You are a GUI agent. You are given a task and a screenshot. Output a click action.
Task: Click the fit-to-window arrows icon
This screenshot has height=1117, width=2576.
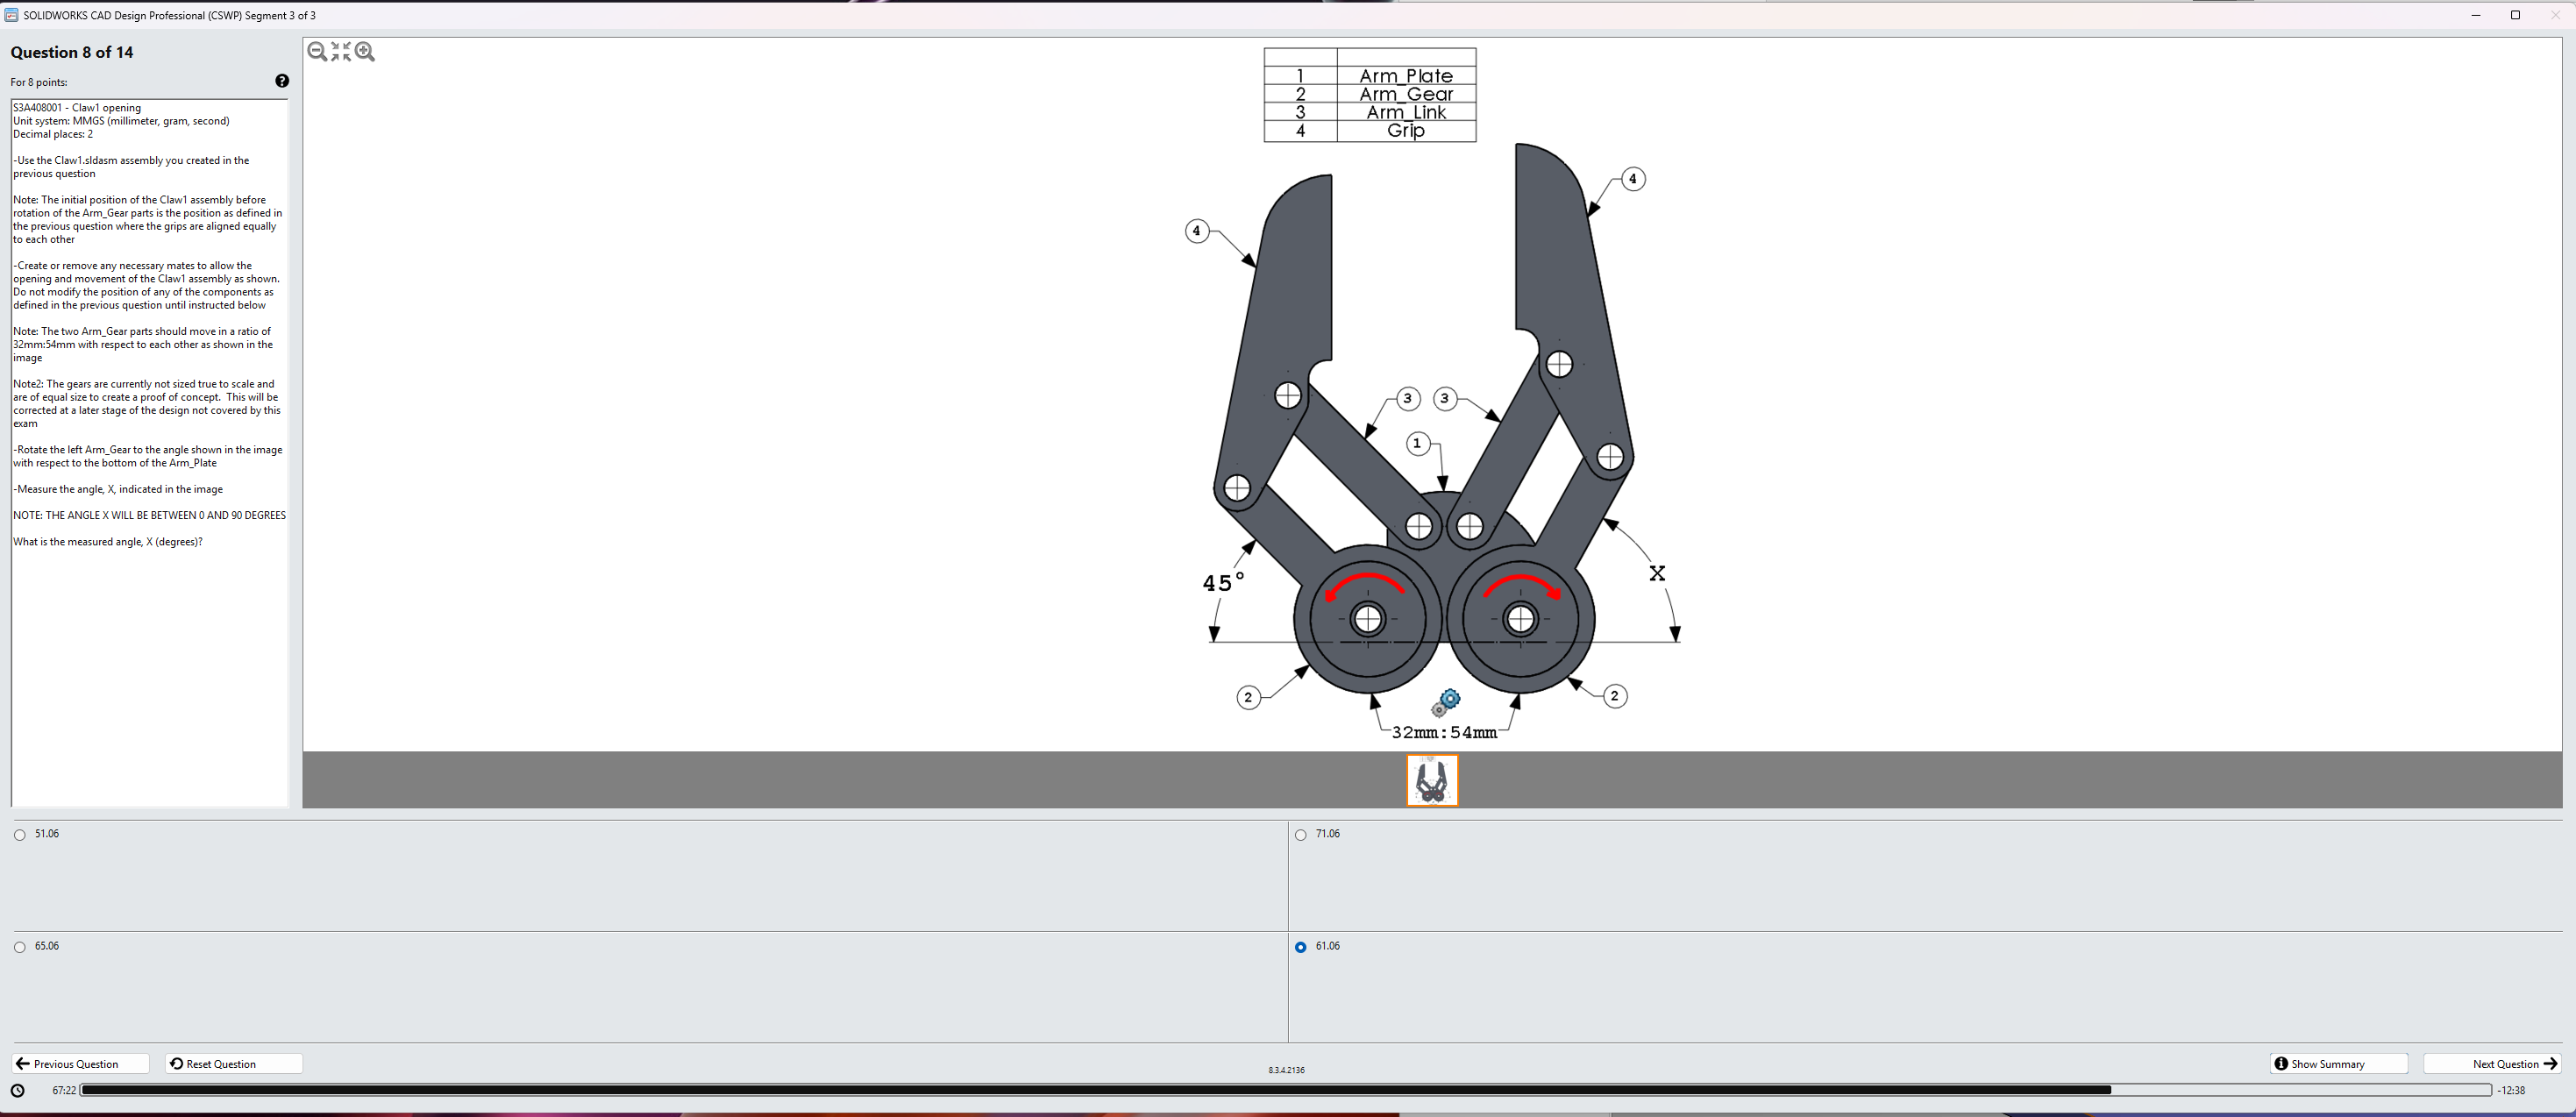pos(341,52)
